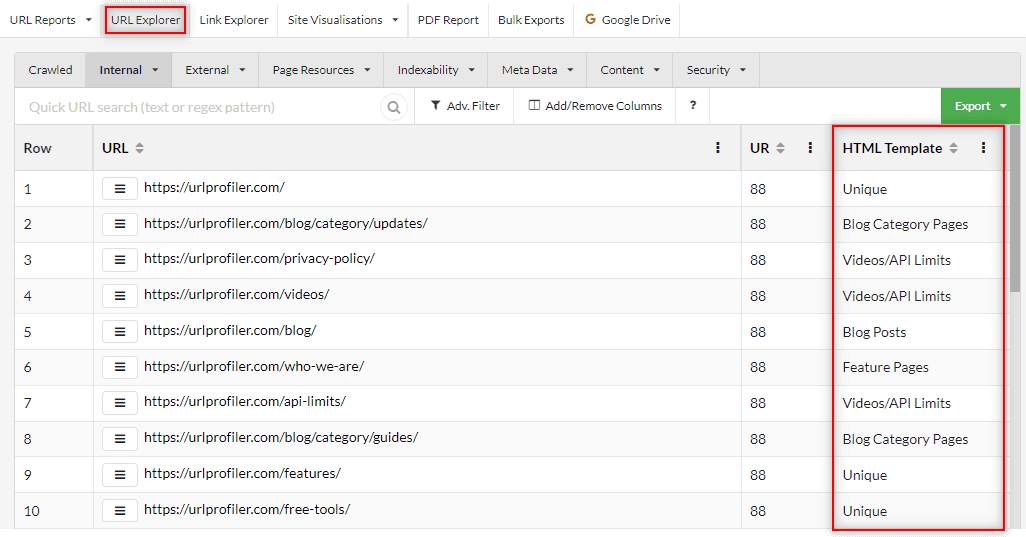Open Bulk Exports tab
Image resolution: width=1026 pixels, height=537 pixels.
tap(531, 20)
